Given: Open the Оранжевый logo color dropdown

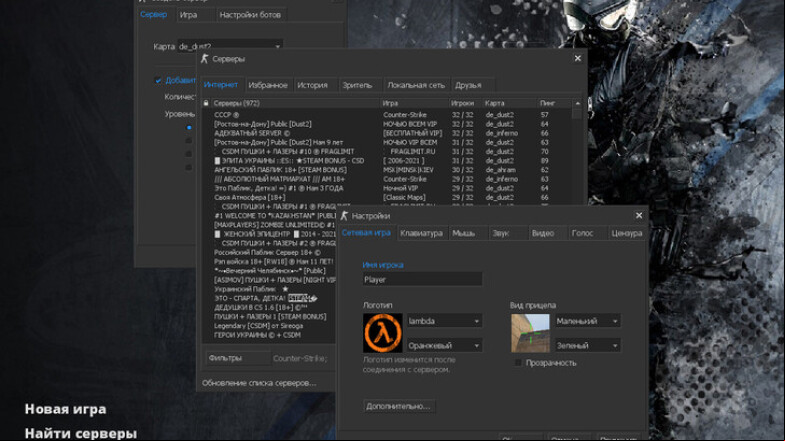Looking at the screenshot, I should [444, 345].
